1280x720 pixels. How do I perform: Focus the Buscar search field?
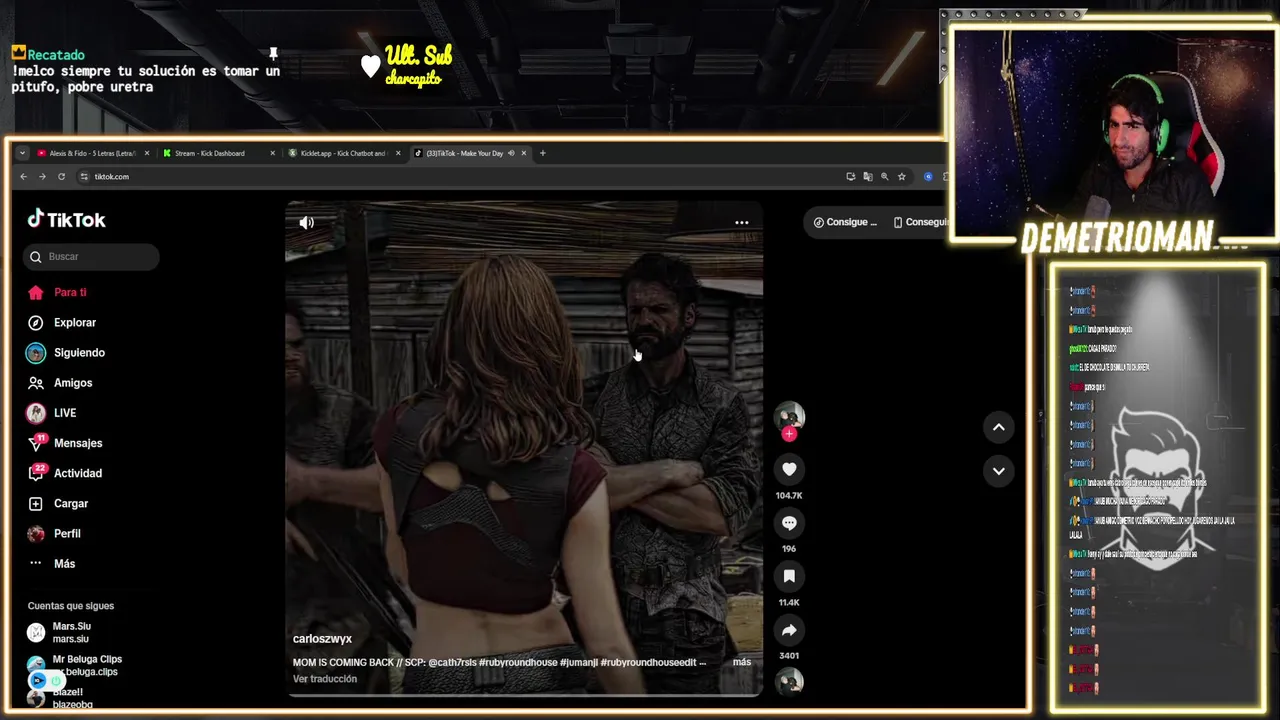tap(91, 257)
